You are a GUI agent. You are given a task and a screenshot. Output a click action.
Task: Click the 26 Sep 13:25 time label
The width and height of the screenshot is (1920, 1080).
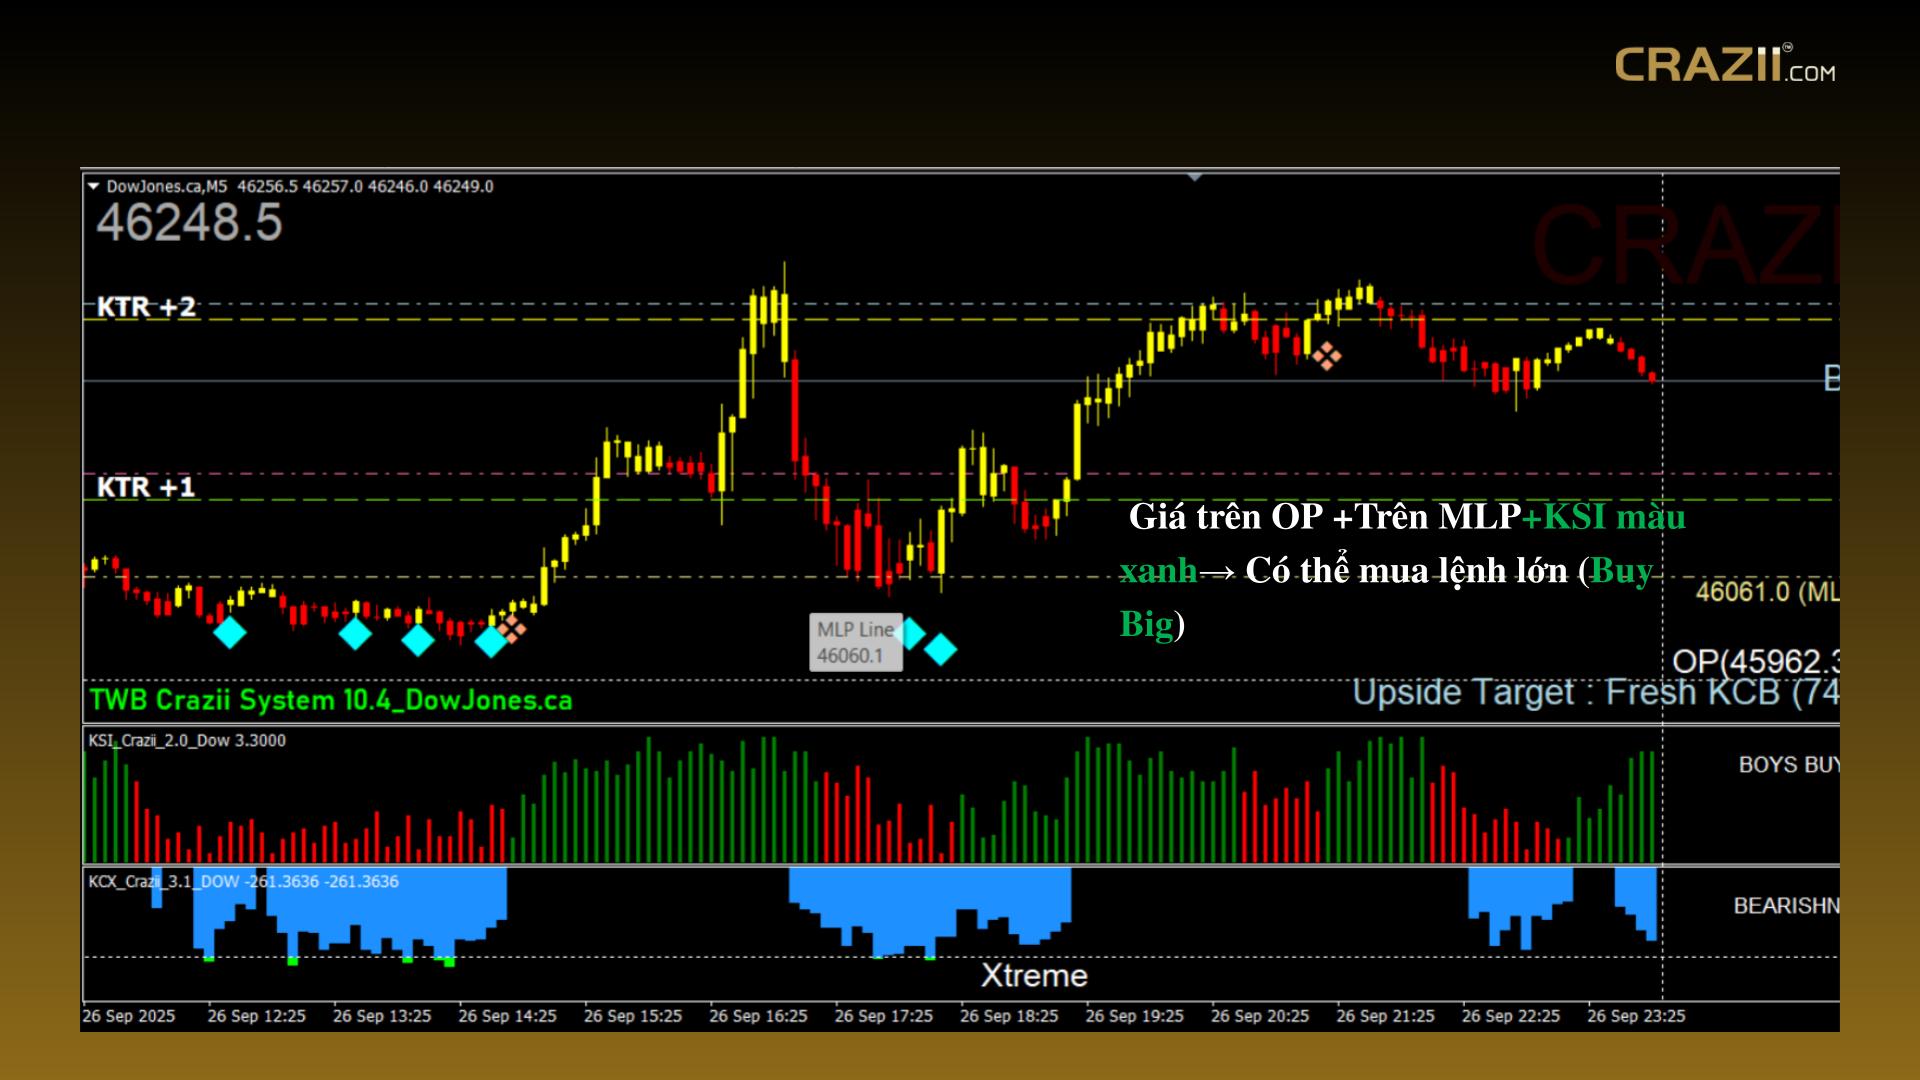[382, 1016]
